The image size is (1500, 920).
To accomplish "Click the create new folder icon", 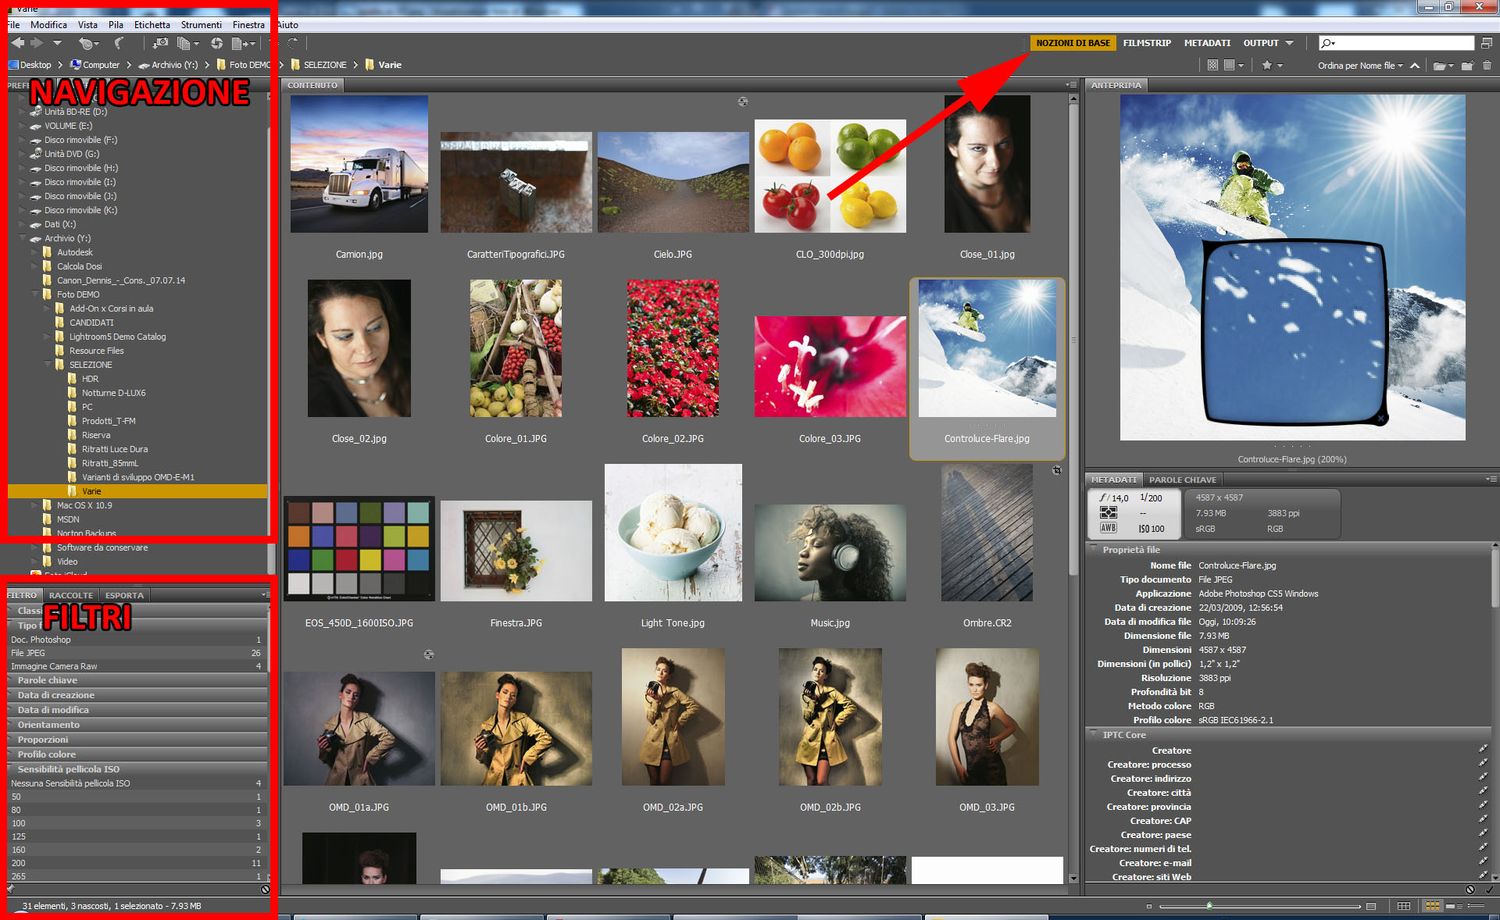I will [1467, 66].
